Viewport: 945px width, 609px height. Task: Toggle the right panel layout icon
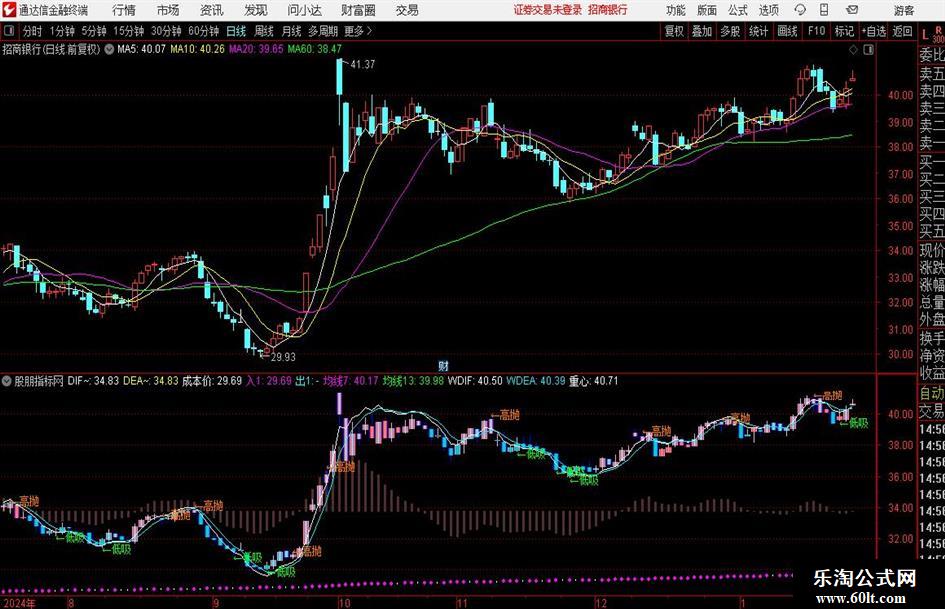pos(868,49)
